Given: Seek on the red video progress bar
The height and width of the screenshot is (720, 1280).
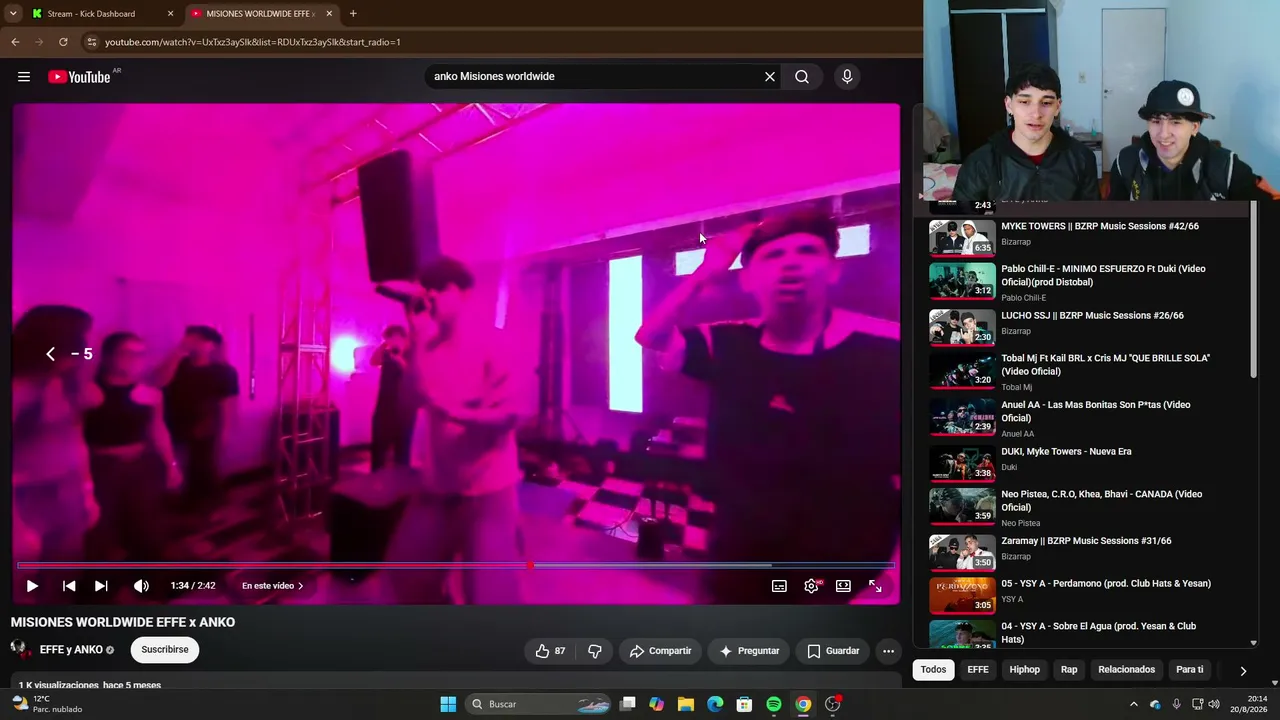Looking at the screenshot, I should 456,565.
